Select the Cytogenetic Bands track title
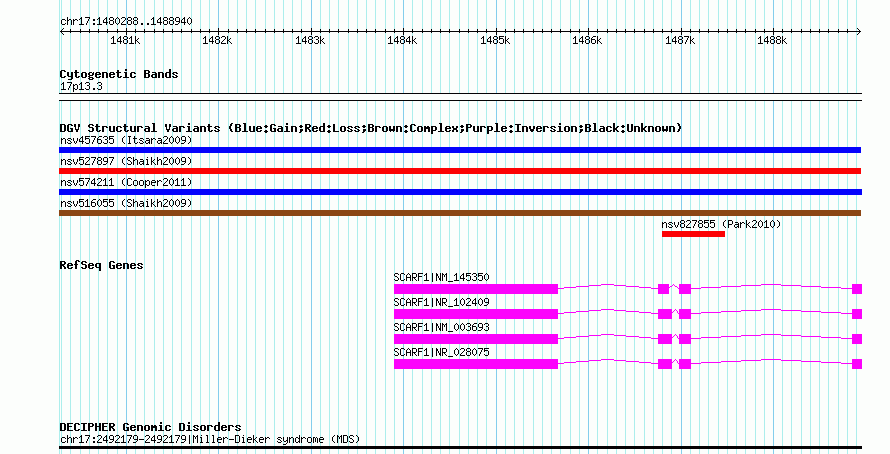The image size is (890, 454). click(119, 74)
